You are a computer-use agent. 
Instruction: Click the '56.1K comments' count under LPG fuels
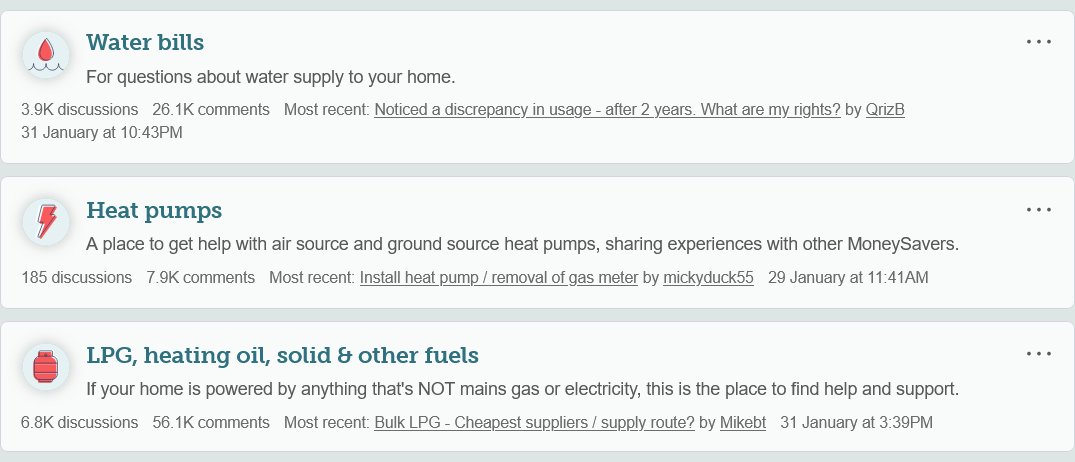[x=211, y=422]
